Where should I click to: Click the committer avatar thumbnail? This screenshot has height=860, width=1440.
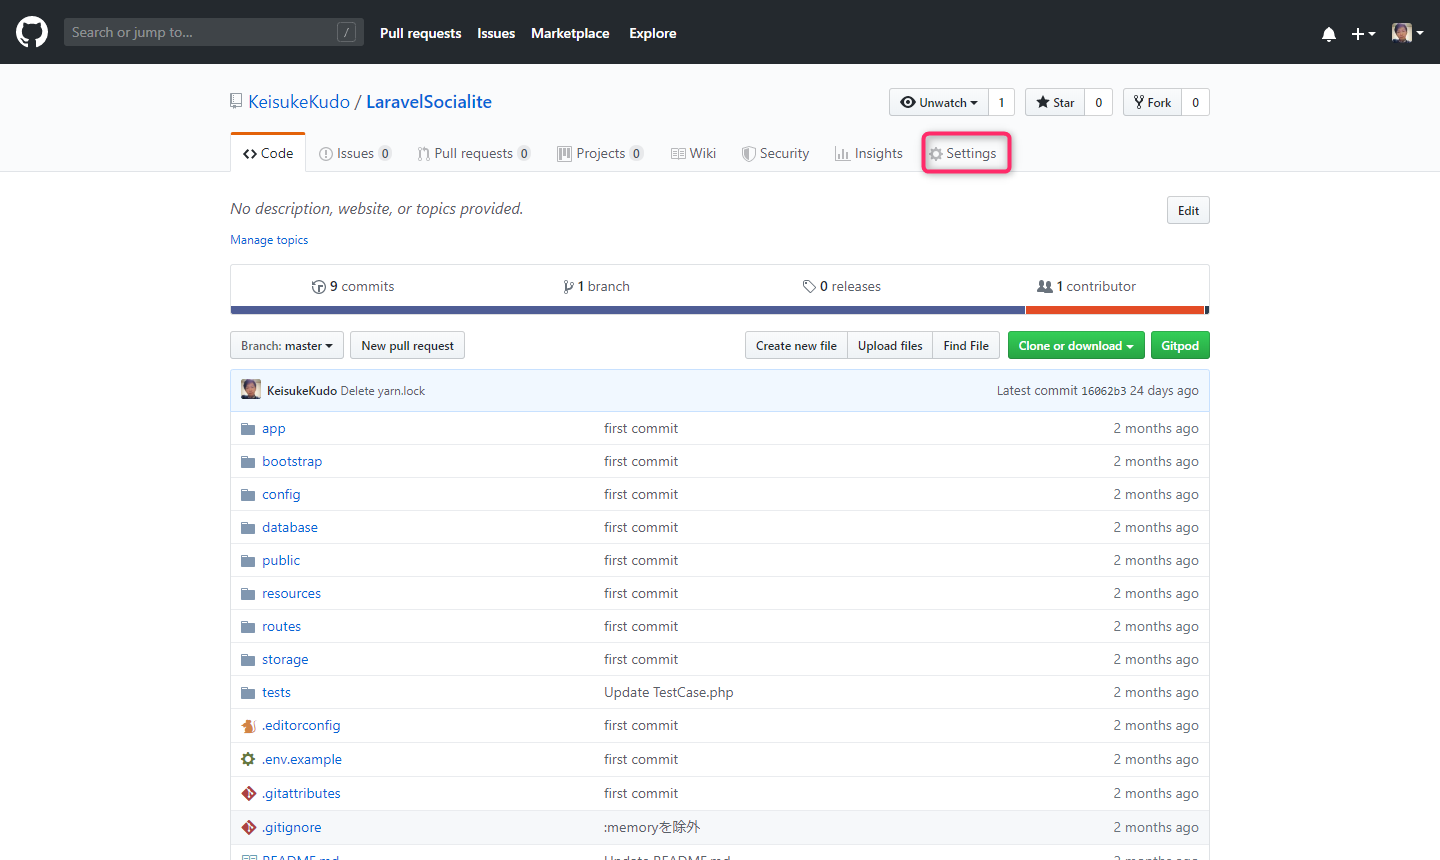point(251,390)
